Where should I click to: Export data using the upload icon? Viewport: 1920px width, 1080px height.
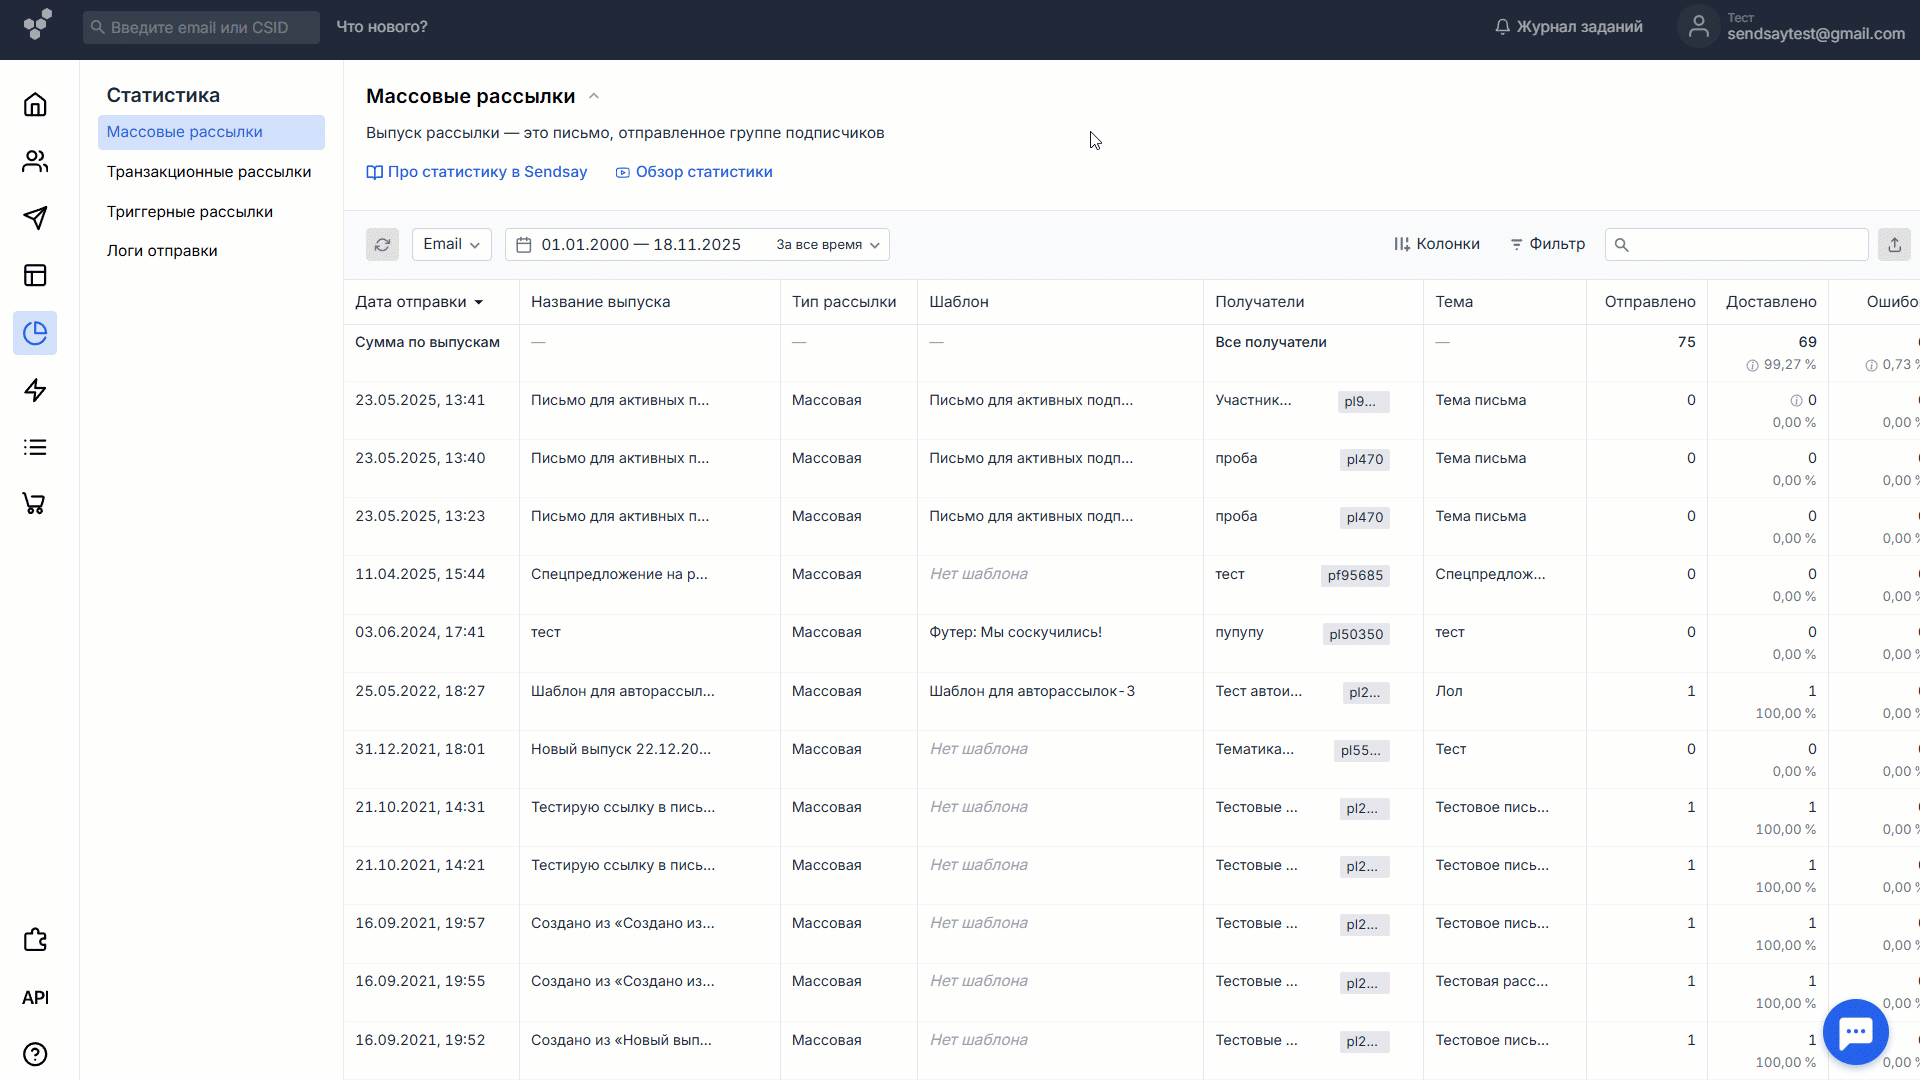point(1895,244)
